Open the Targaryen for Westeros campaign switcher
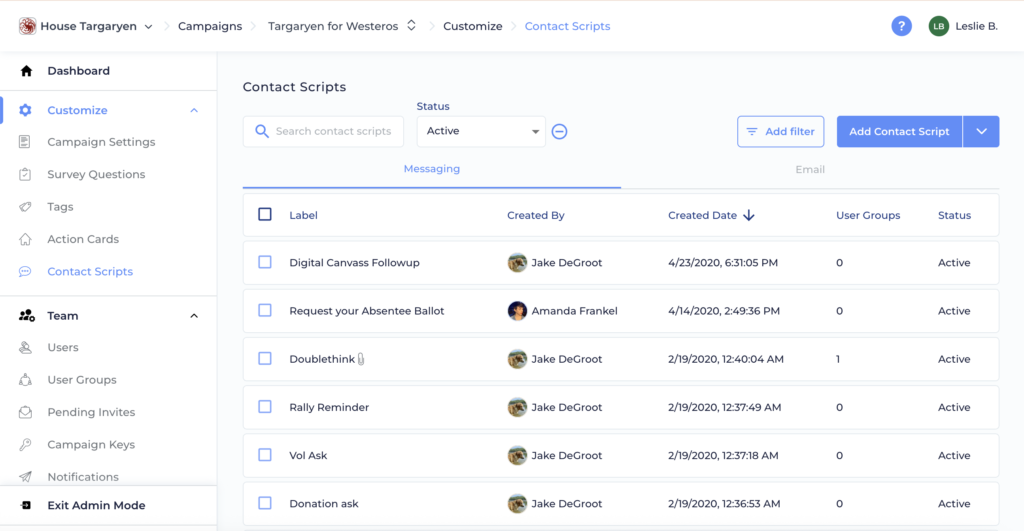This screenshot has height=531, width=1024. click(411, 25)
